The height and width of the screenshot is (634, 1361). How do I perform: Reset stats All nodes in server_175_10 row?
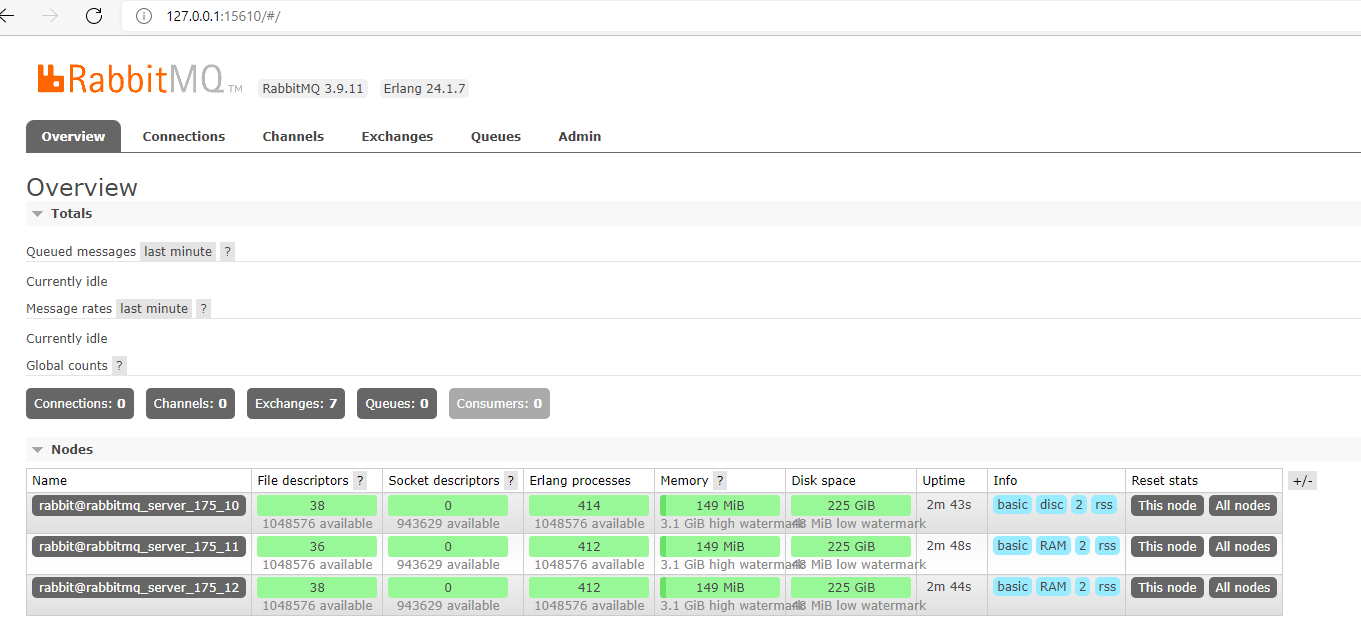[1243, 506]
